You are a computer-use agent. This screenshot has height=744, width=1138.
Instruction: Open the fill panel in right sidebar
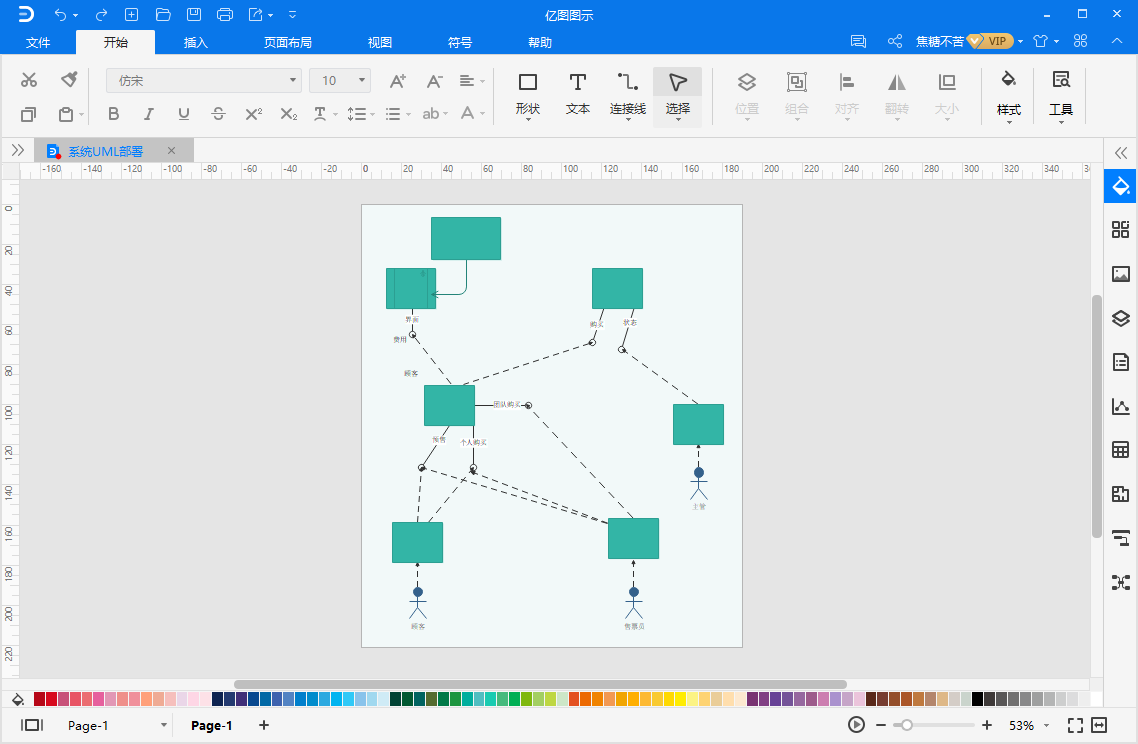pyautogui.click(x=1121, y=187)
